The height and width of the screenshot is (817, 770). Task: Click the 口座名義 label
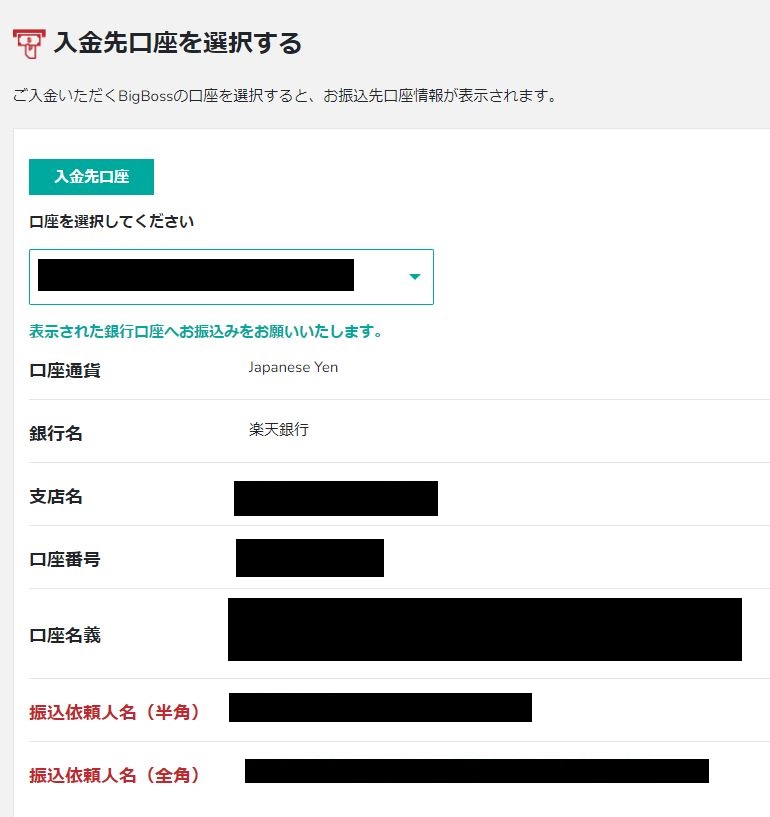tap(65, 635)
